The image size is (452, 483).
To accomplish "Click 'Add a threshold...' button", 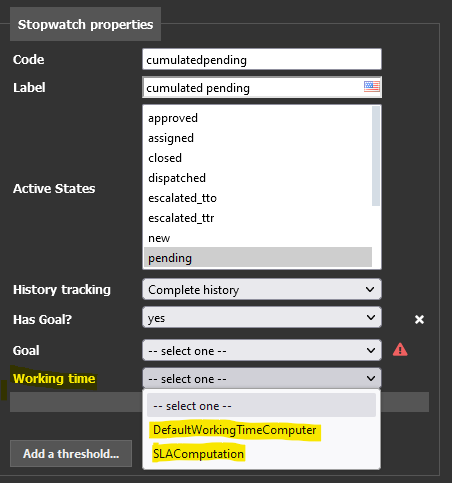I will [x=71, y=453].
